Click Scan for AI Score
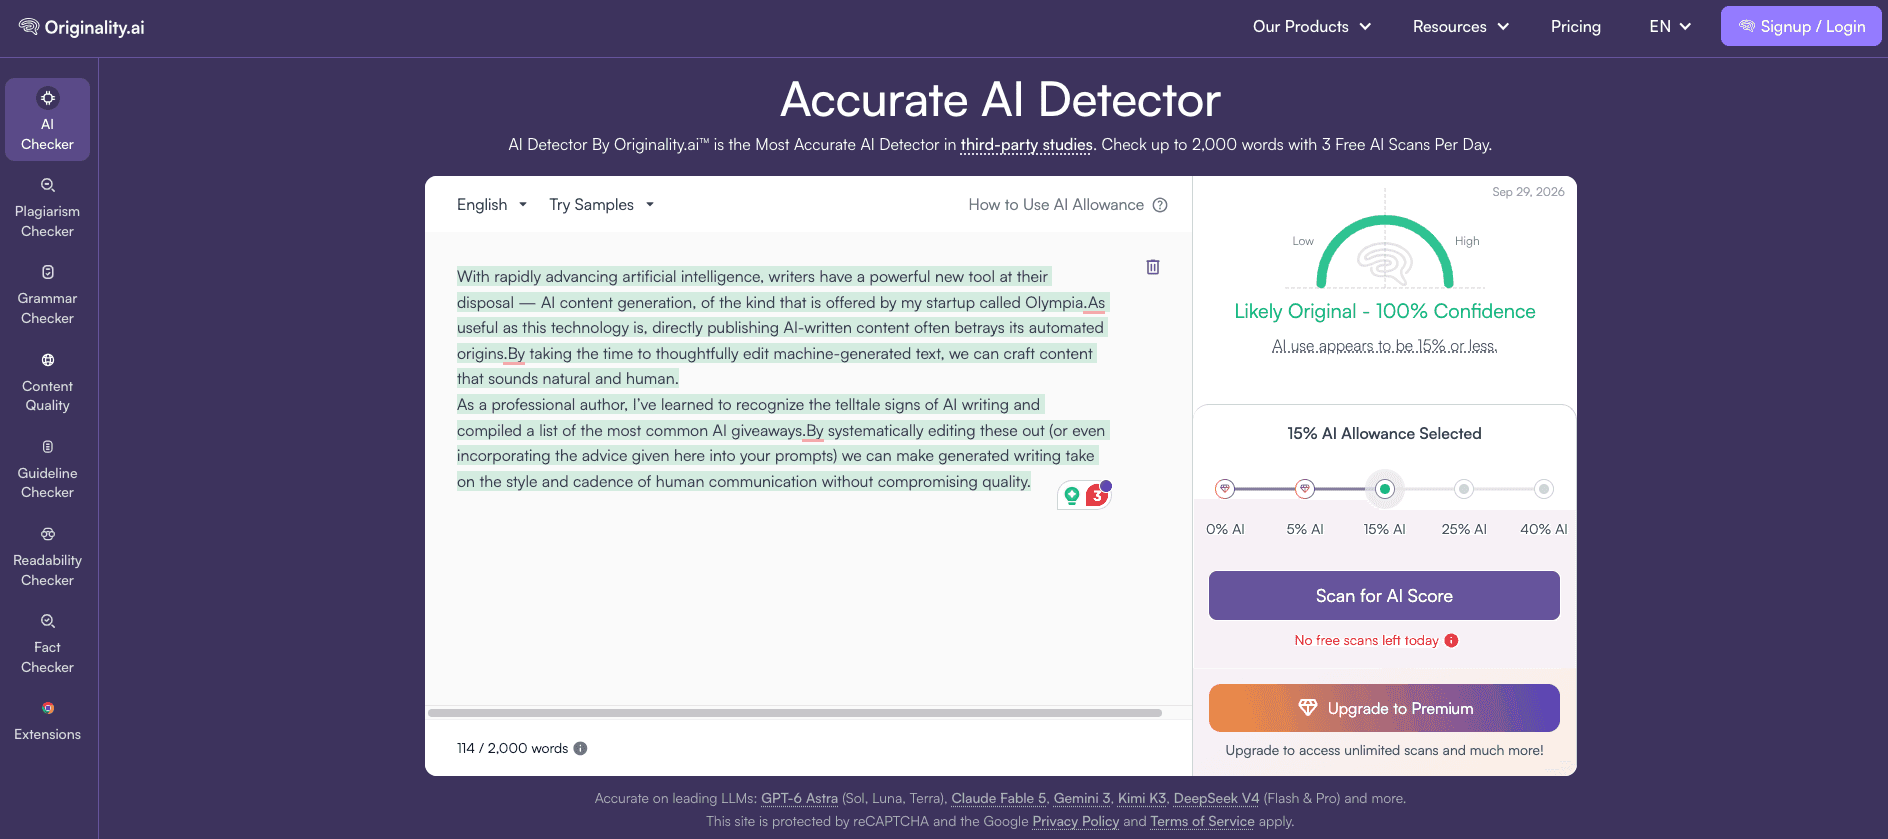 point(1384,596)
